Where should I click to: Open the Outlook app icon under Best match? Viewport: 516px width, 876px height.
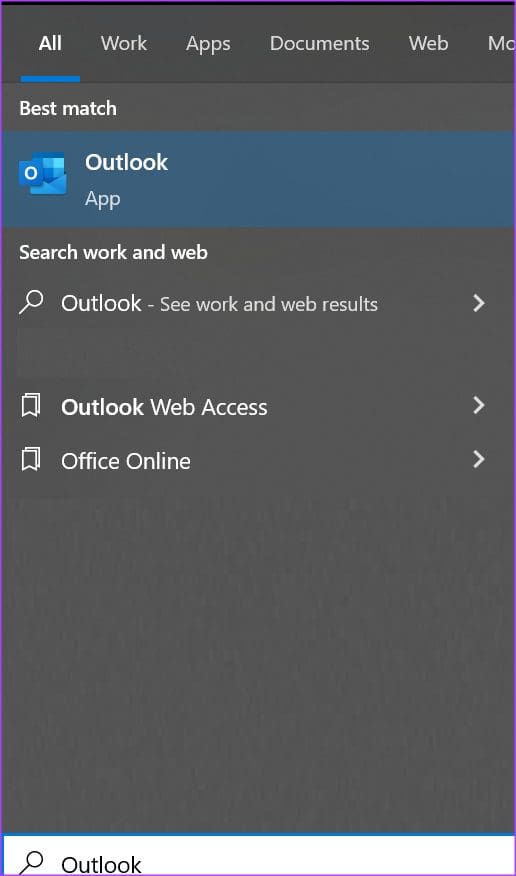(x=42, y=174)
